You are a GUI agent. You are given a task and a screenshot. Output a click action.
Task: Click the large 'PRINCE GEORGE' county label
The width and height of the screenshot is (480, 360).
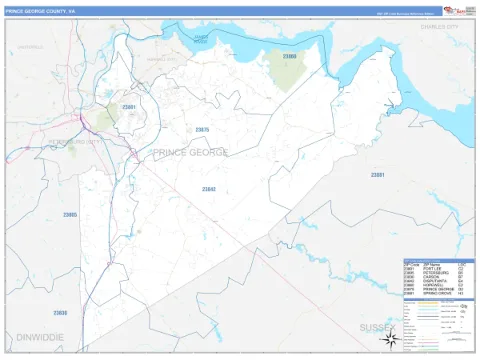[190, 153]
